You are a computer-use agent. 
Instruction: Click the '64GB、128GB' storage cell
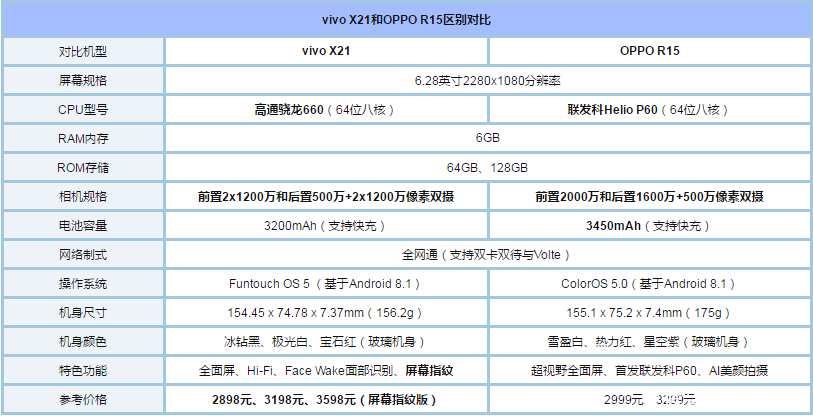[488, 168]
